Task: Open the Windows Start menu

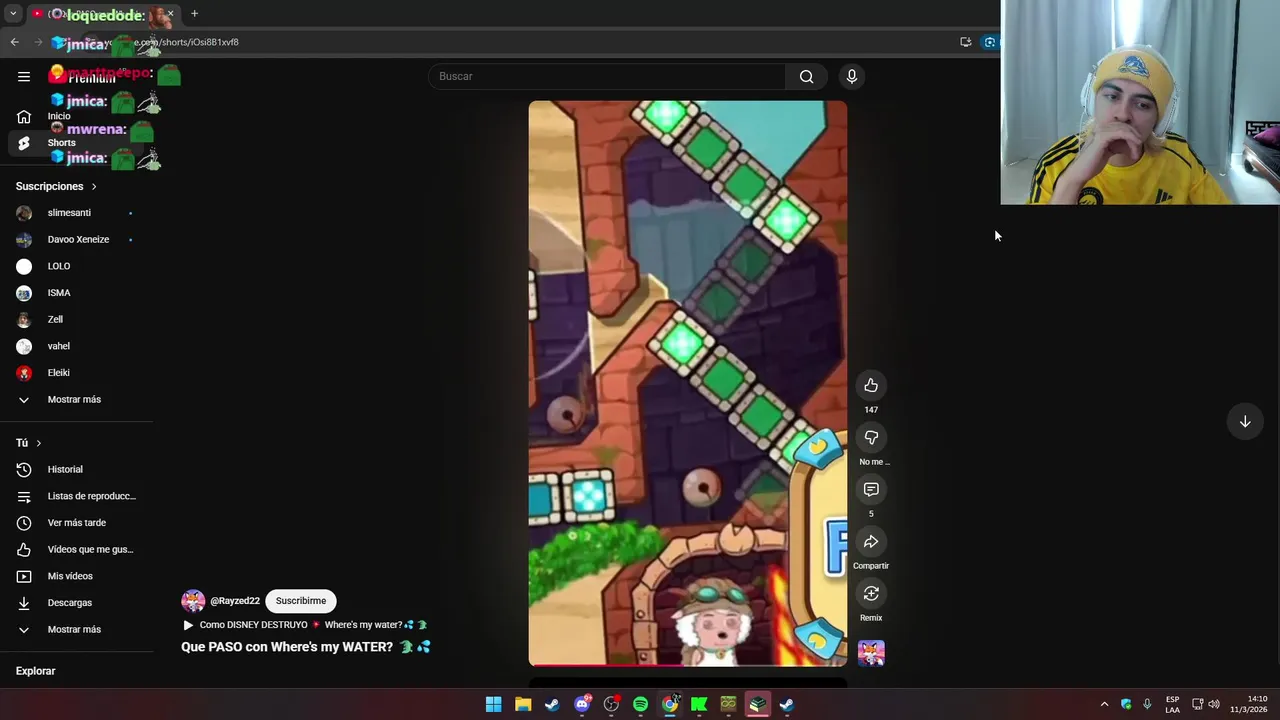Action: 493,704
